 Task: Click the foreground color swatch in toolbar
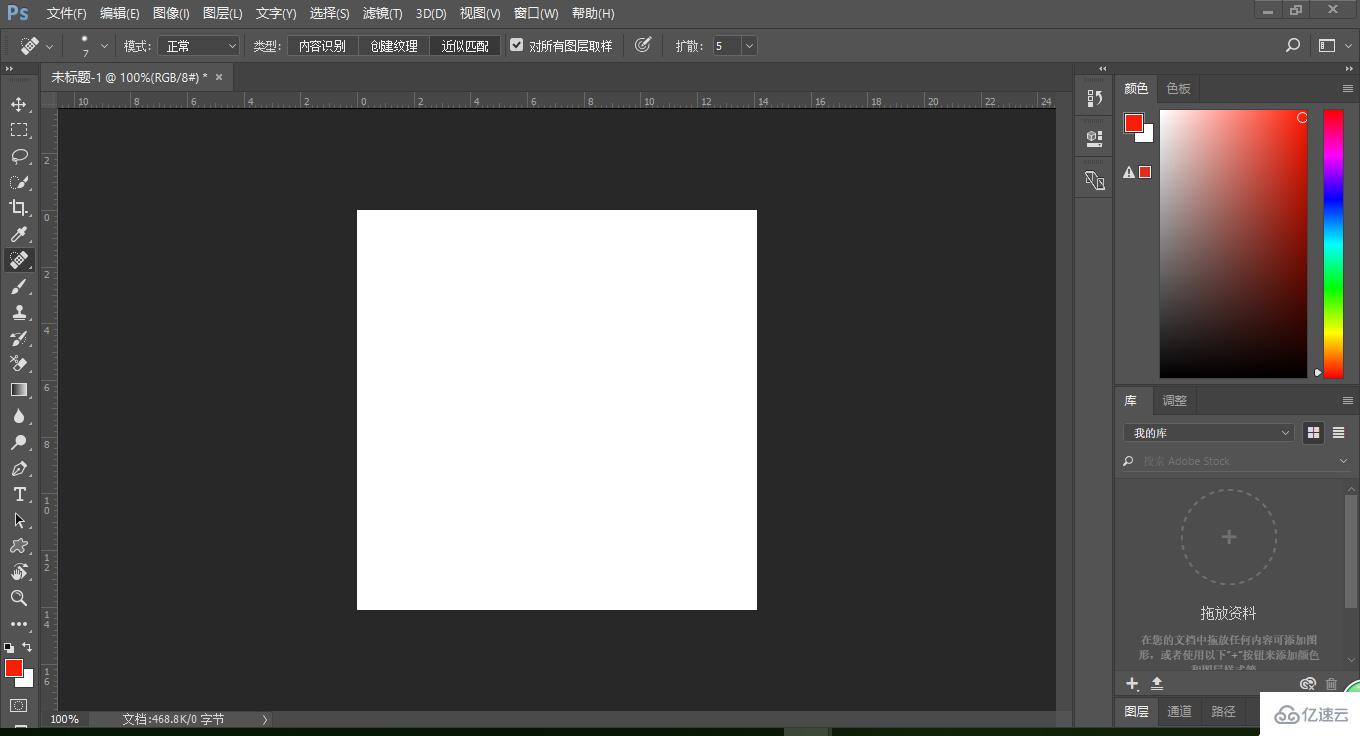pyautogui.click(x=13, y=668)
